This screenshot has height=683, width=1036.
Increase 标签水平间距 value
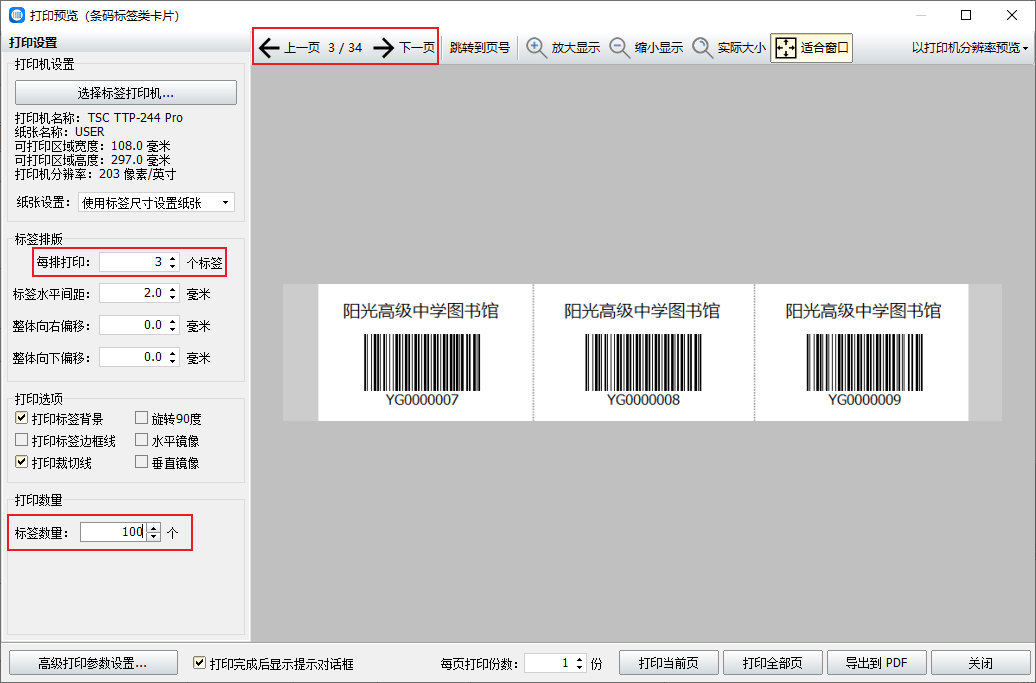tap(172, 289)
